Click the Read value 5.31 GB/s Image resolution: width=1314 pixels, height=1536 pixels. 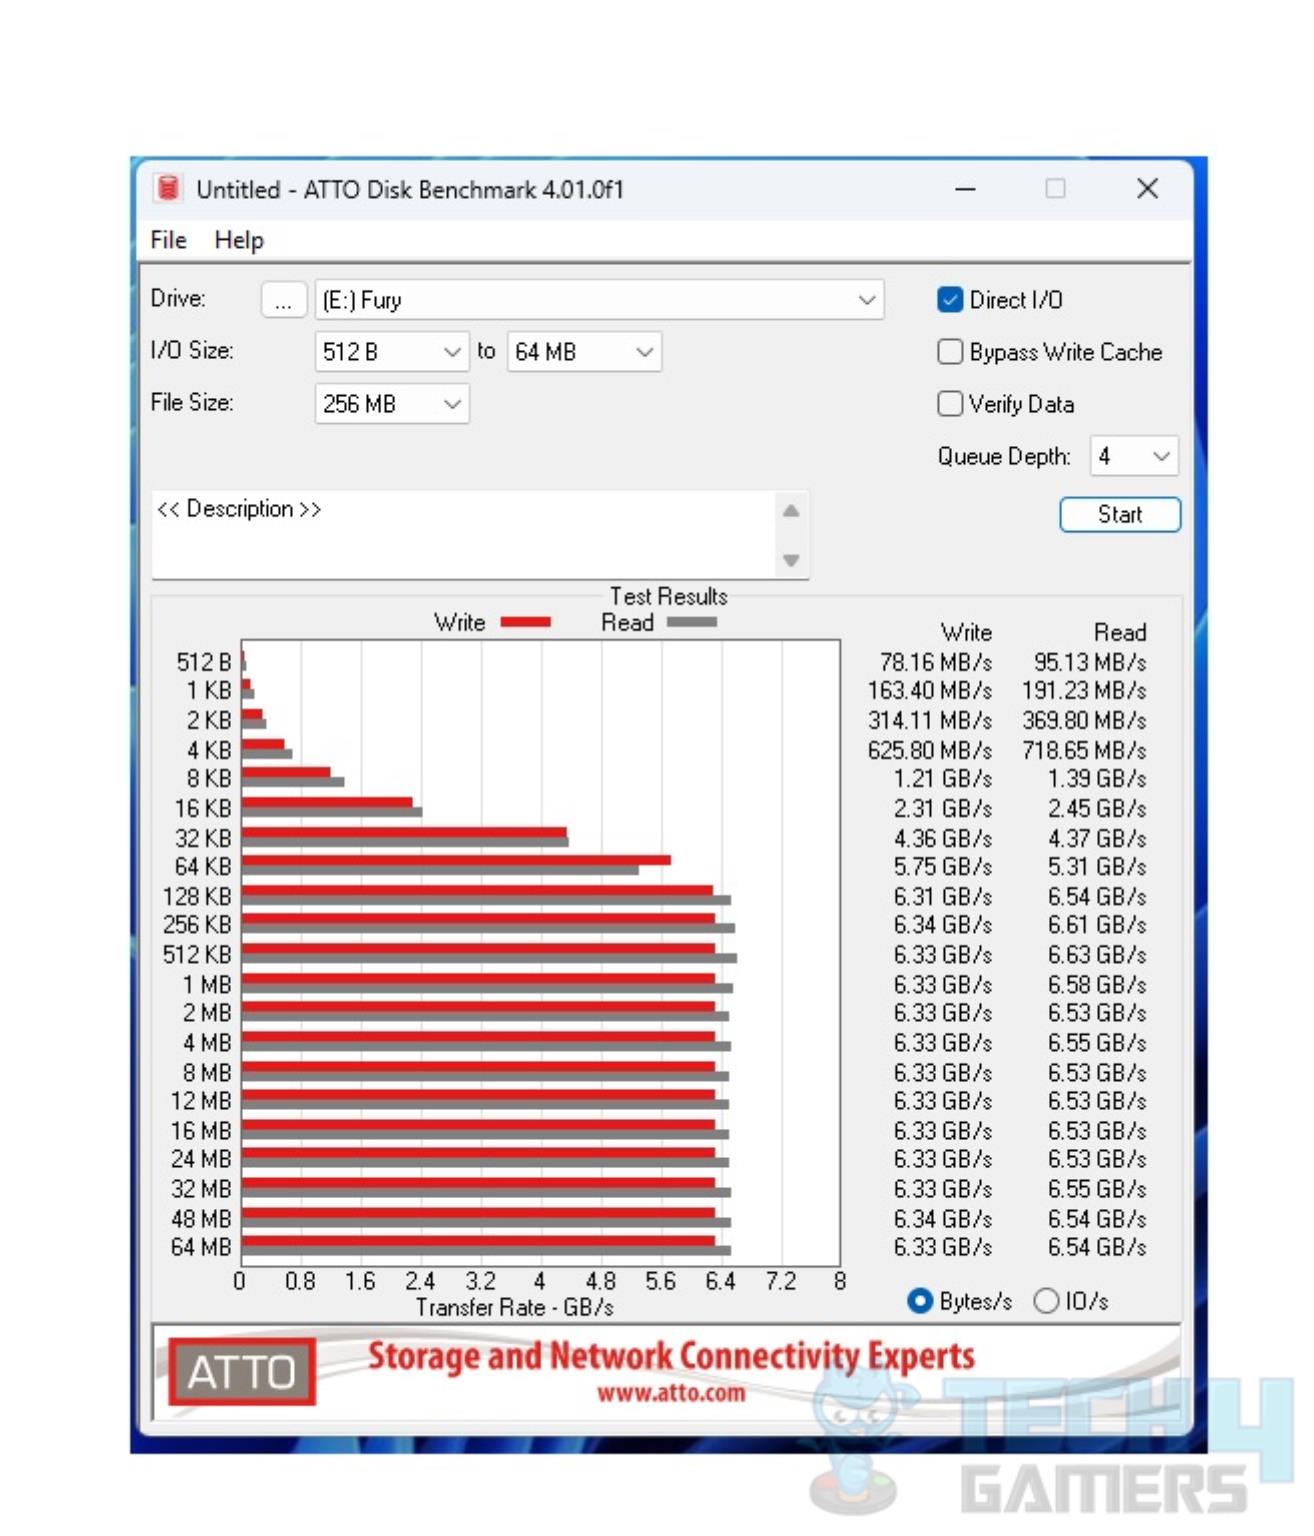coord(1097,867)
